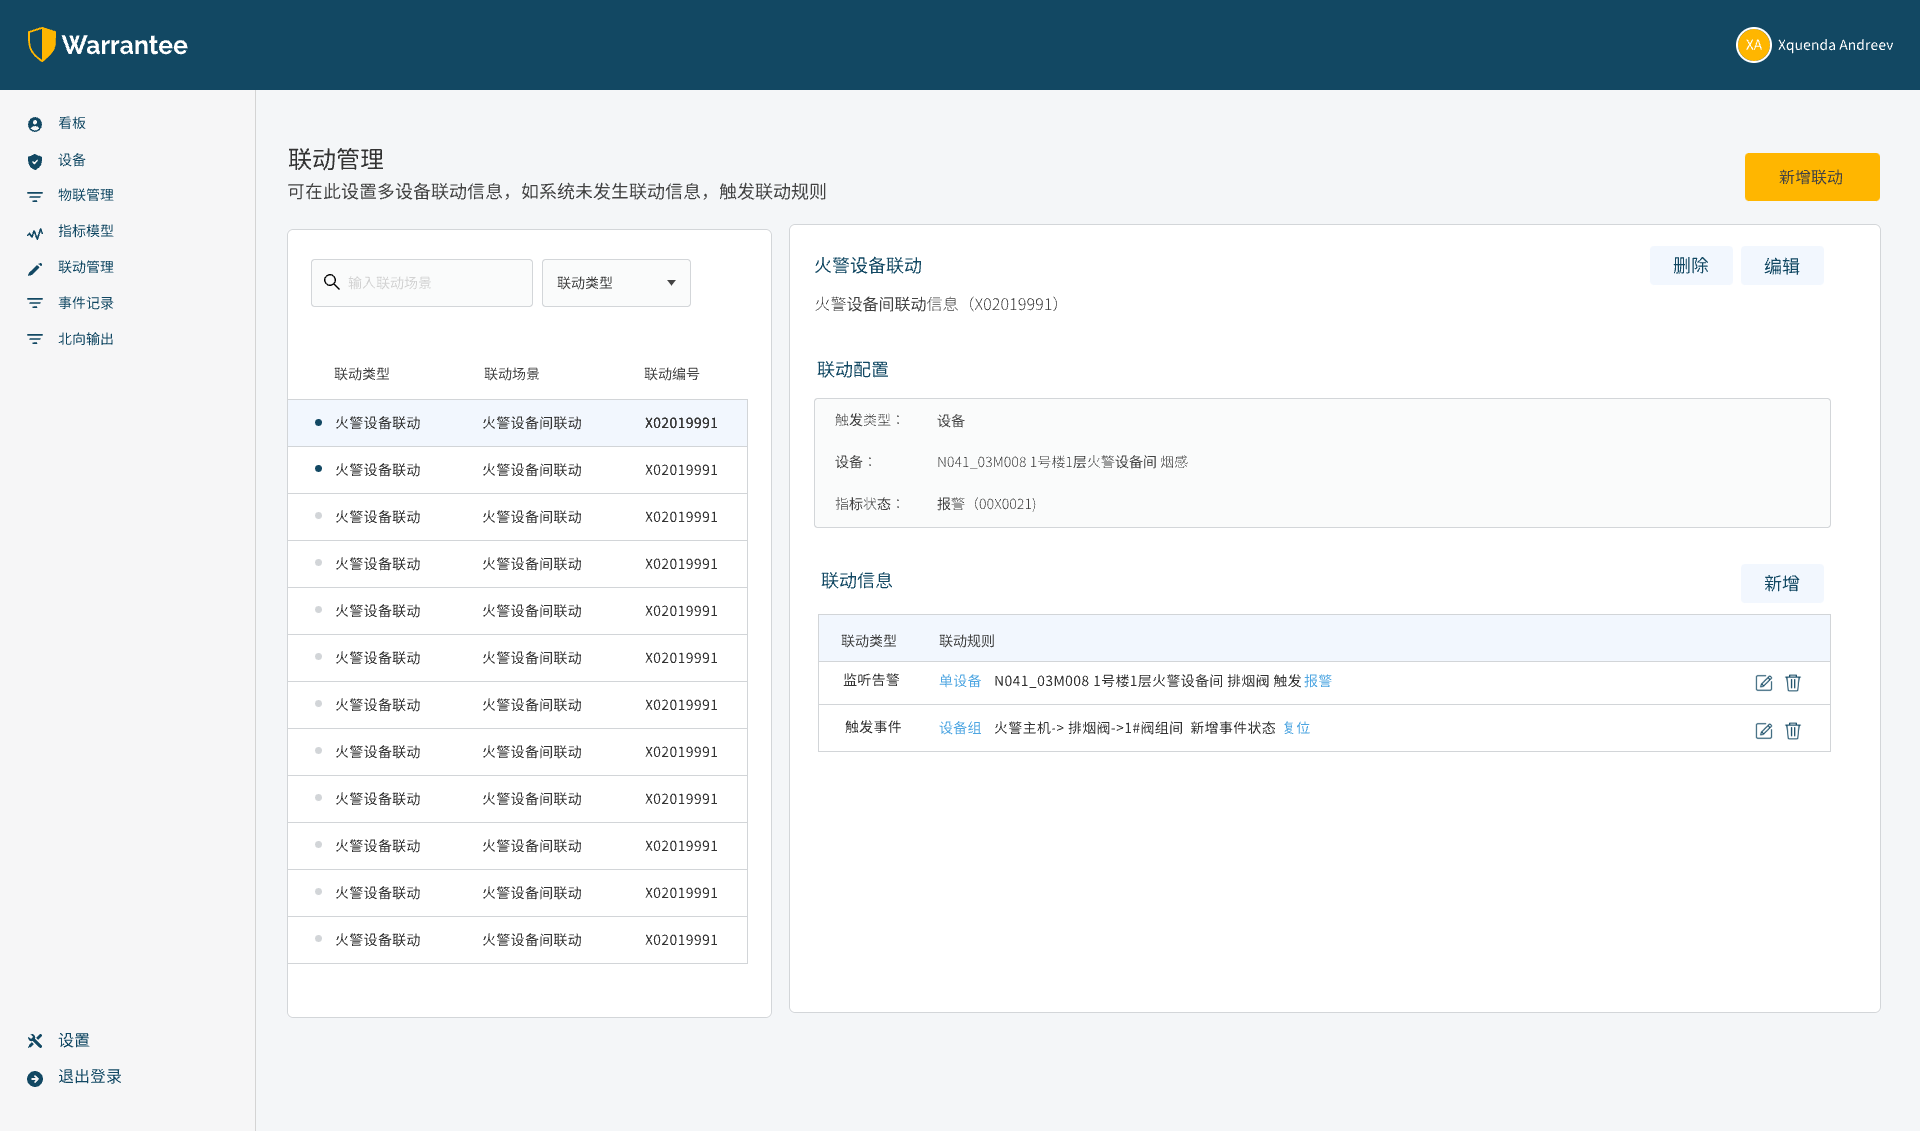Click the 删除 button
The width and height of the screenshot is (1920, 1131).
[x=1691, y=265]
